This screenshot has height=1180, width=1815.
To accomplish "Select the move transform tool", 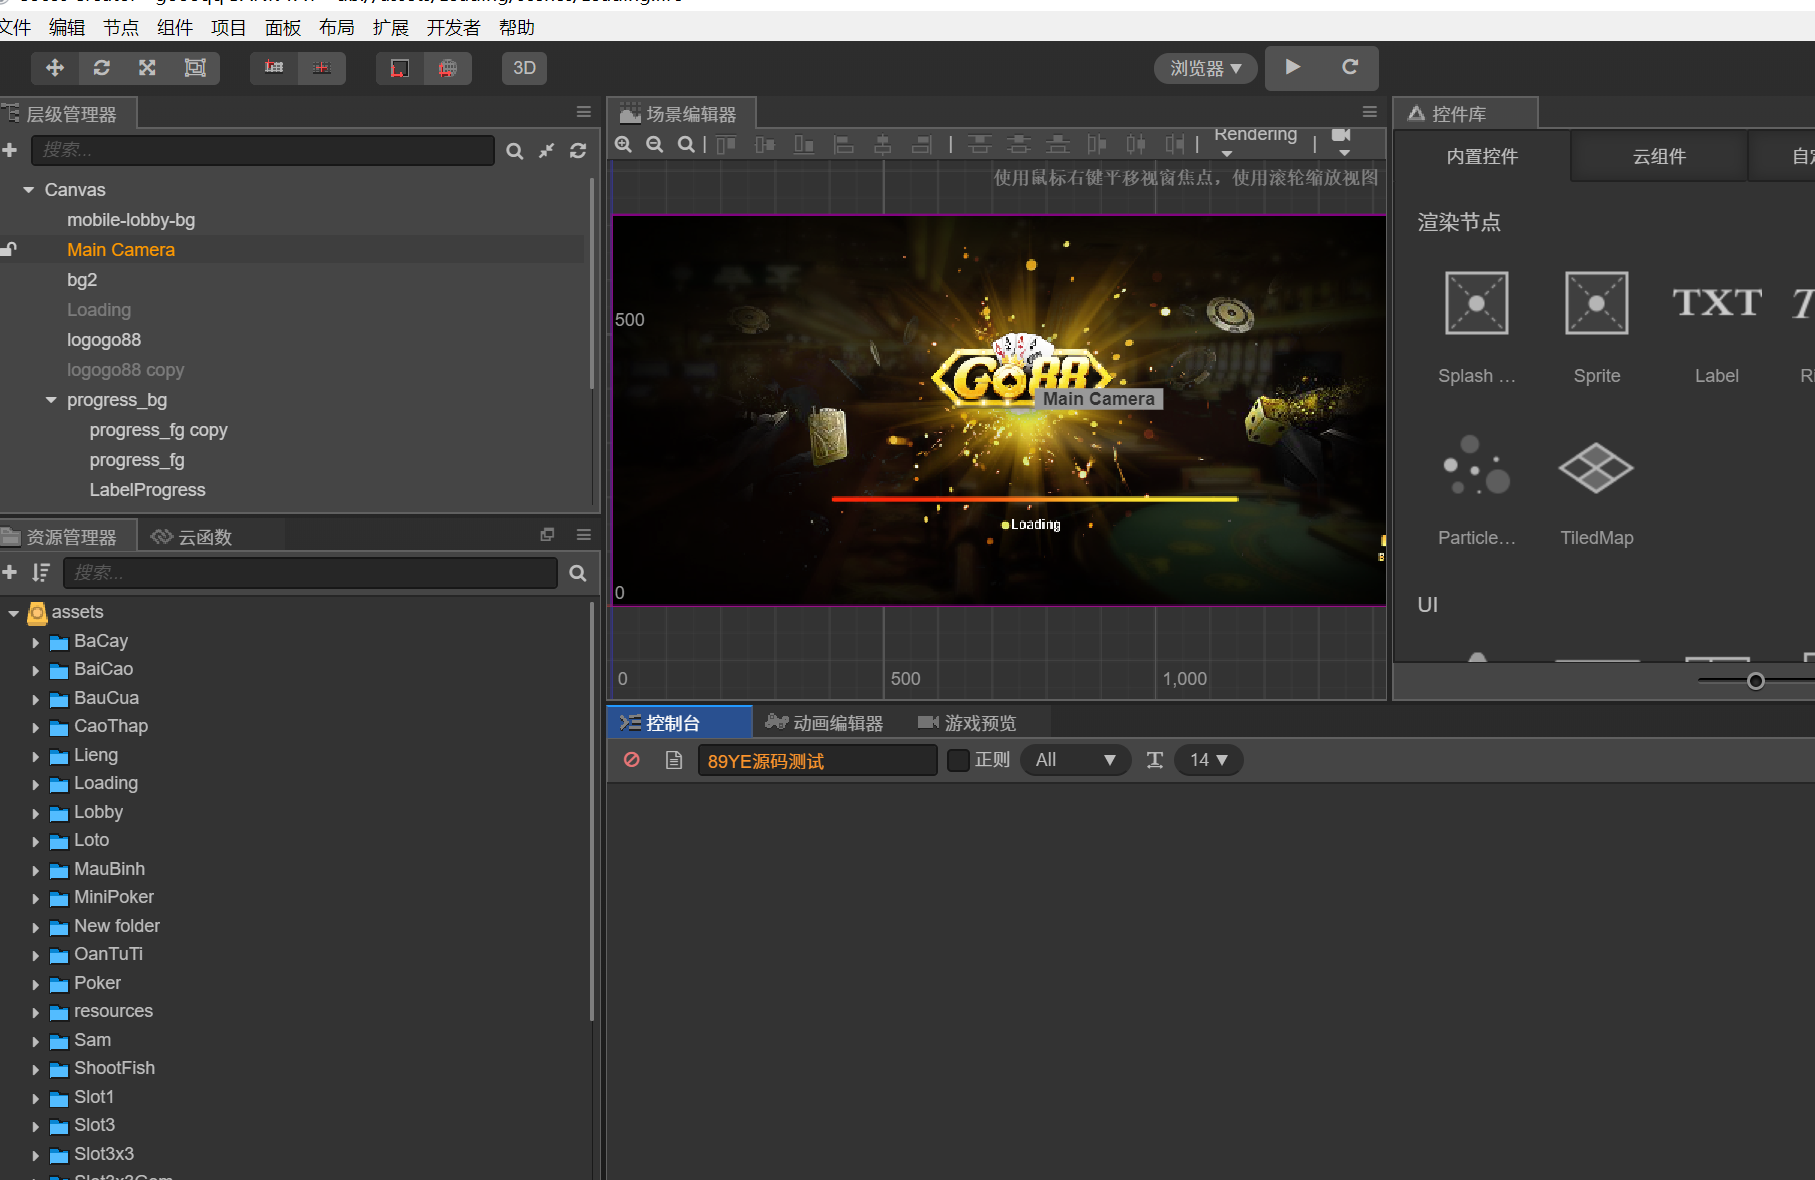I will tap(55, 67).
